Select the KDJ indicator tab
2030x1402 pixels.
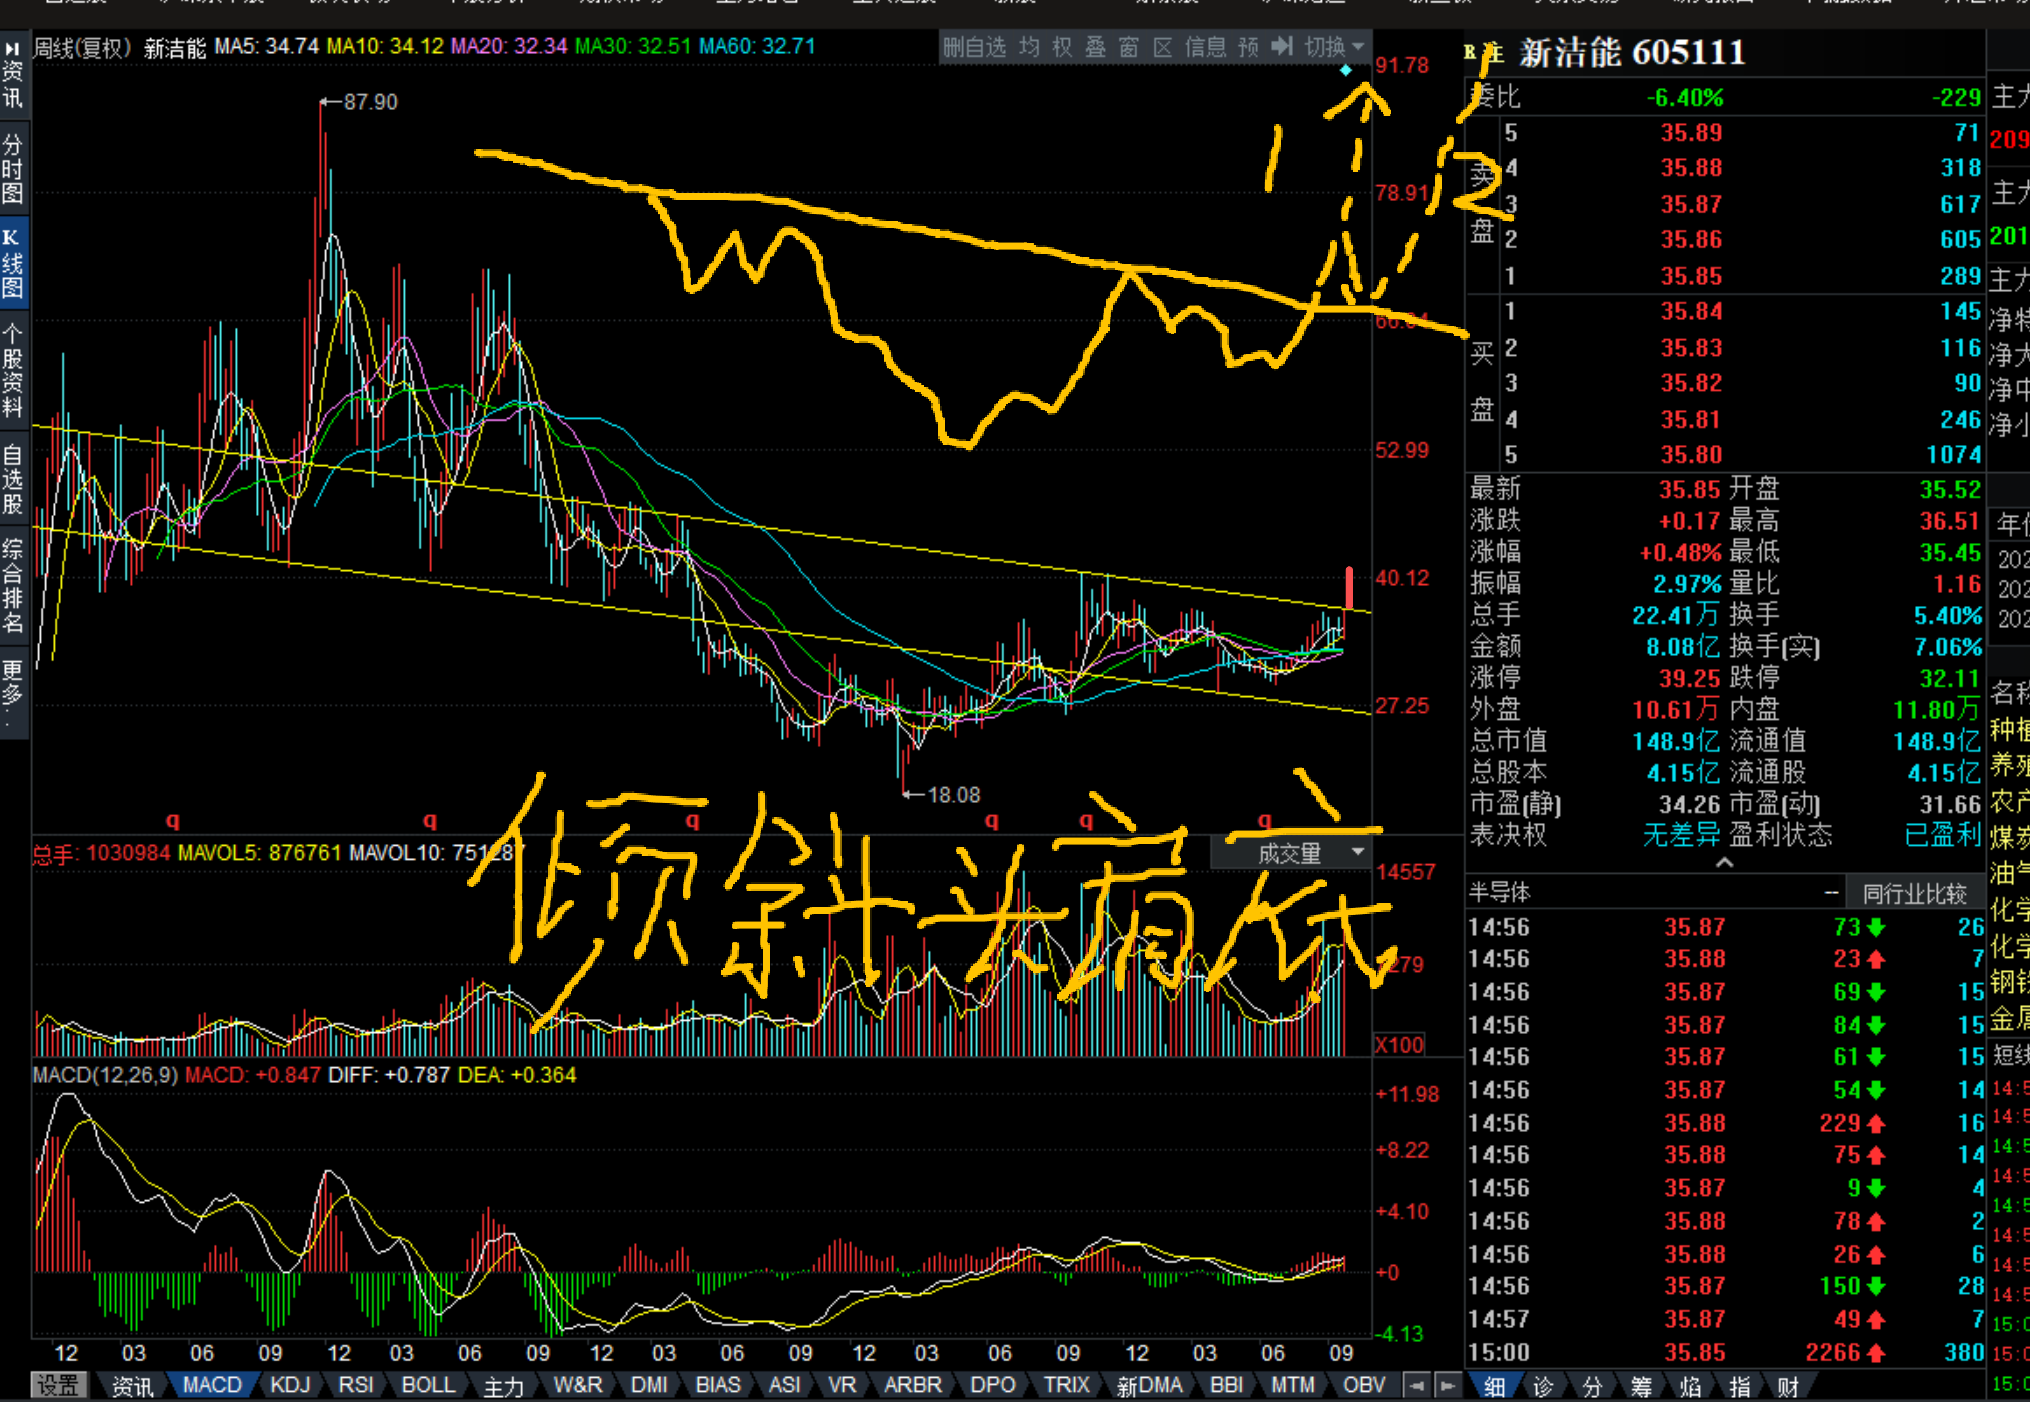290,1385
